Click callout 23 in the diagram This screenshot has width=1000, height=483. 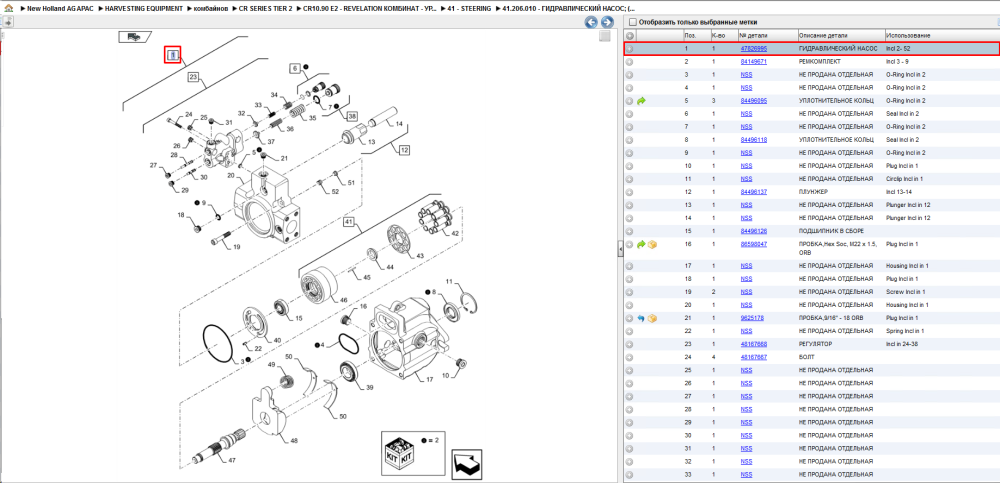coord(194,77)
